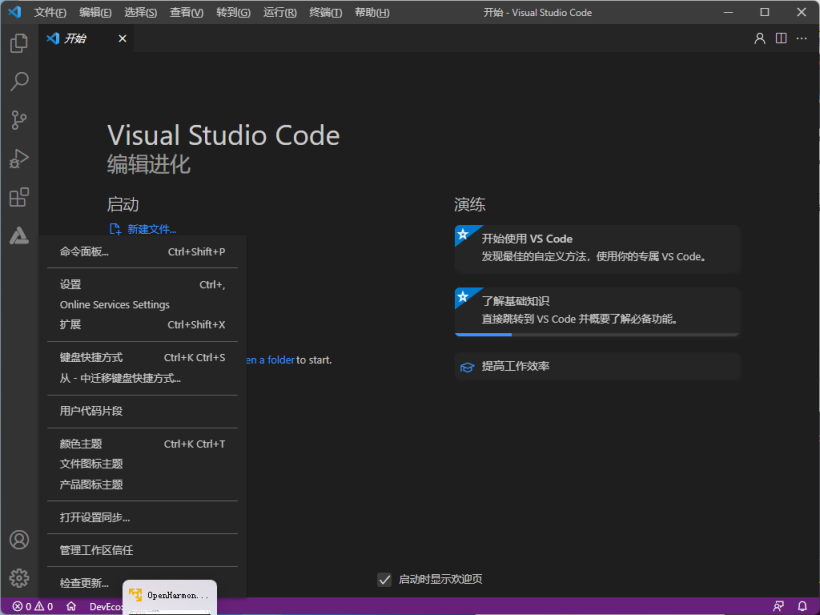This screenshot has height=615, width=820.
Task: Click the notifications bell in status bar
Action: pyautogui.click(x=802, y=606)
